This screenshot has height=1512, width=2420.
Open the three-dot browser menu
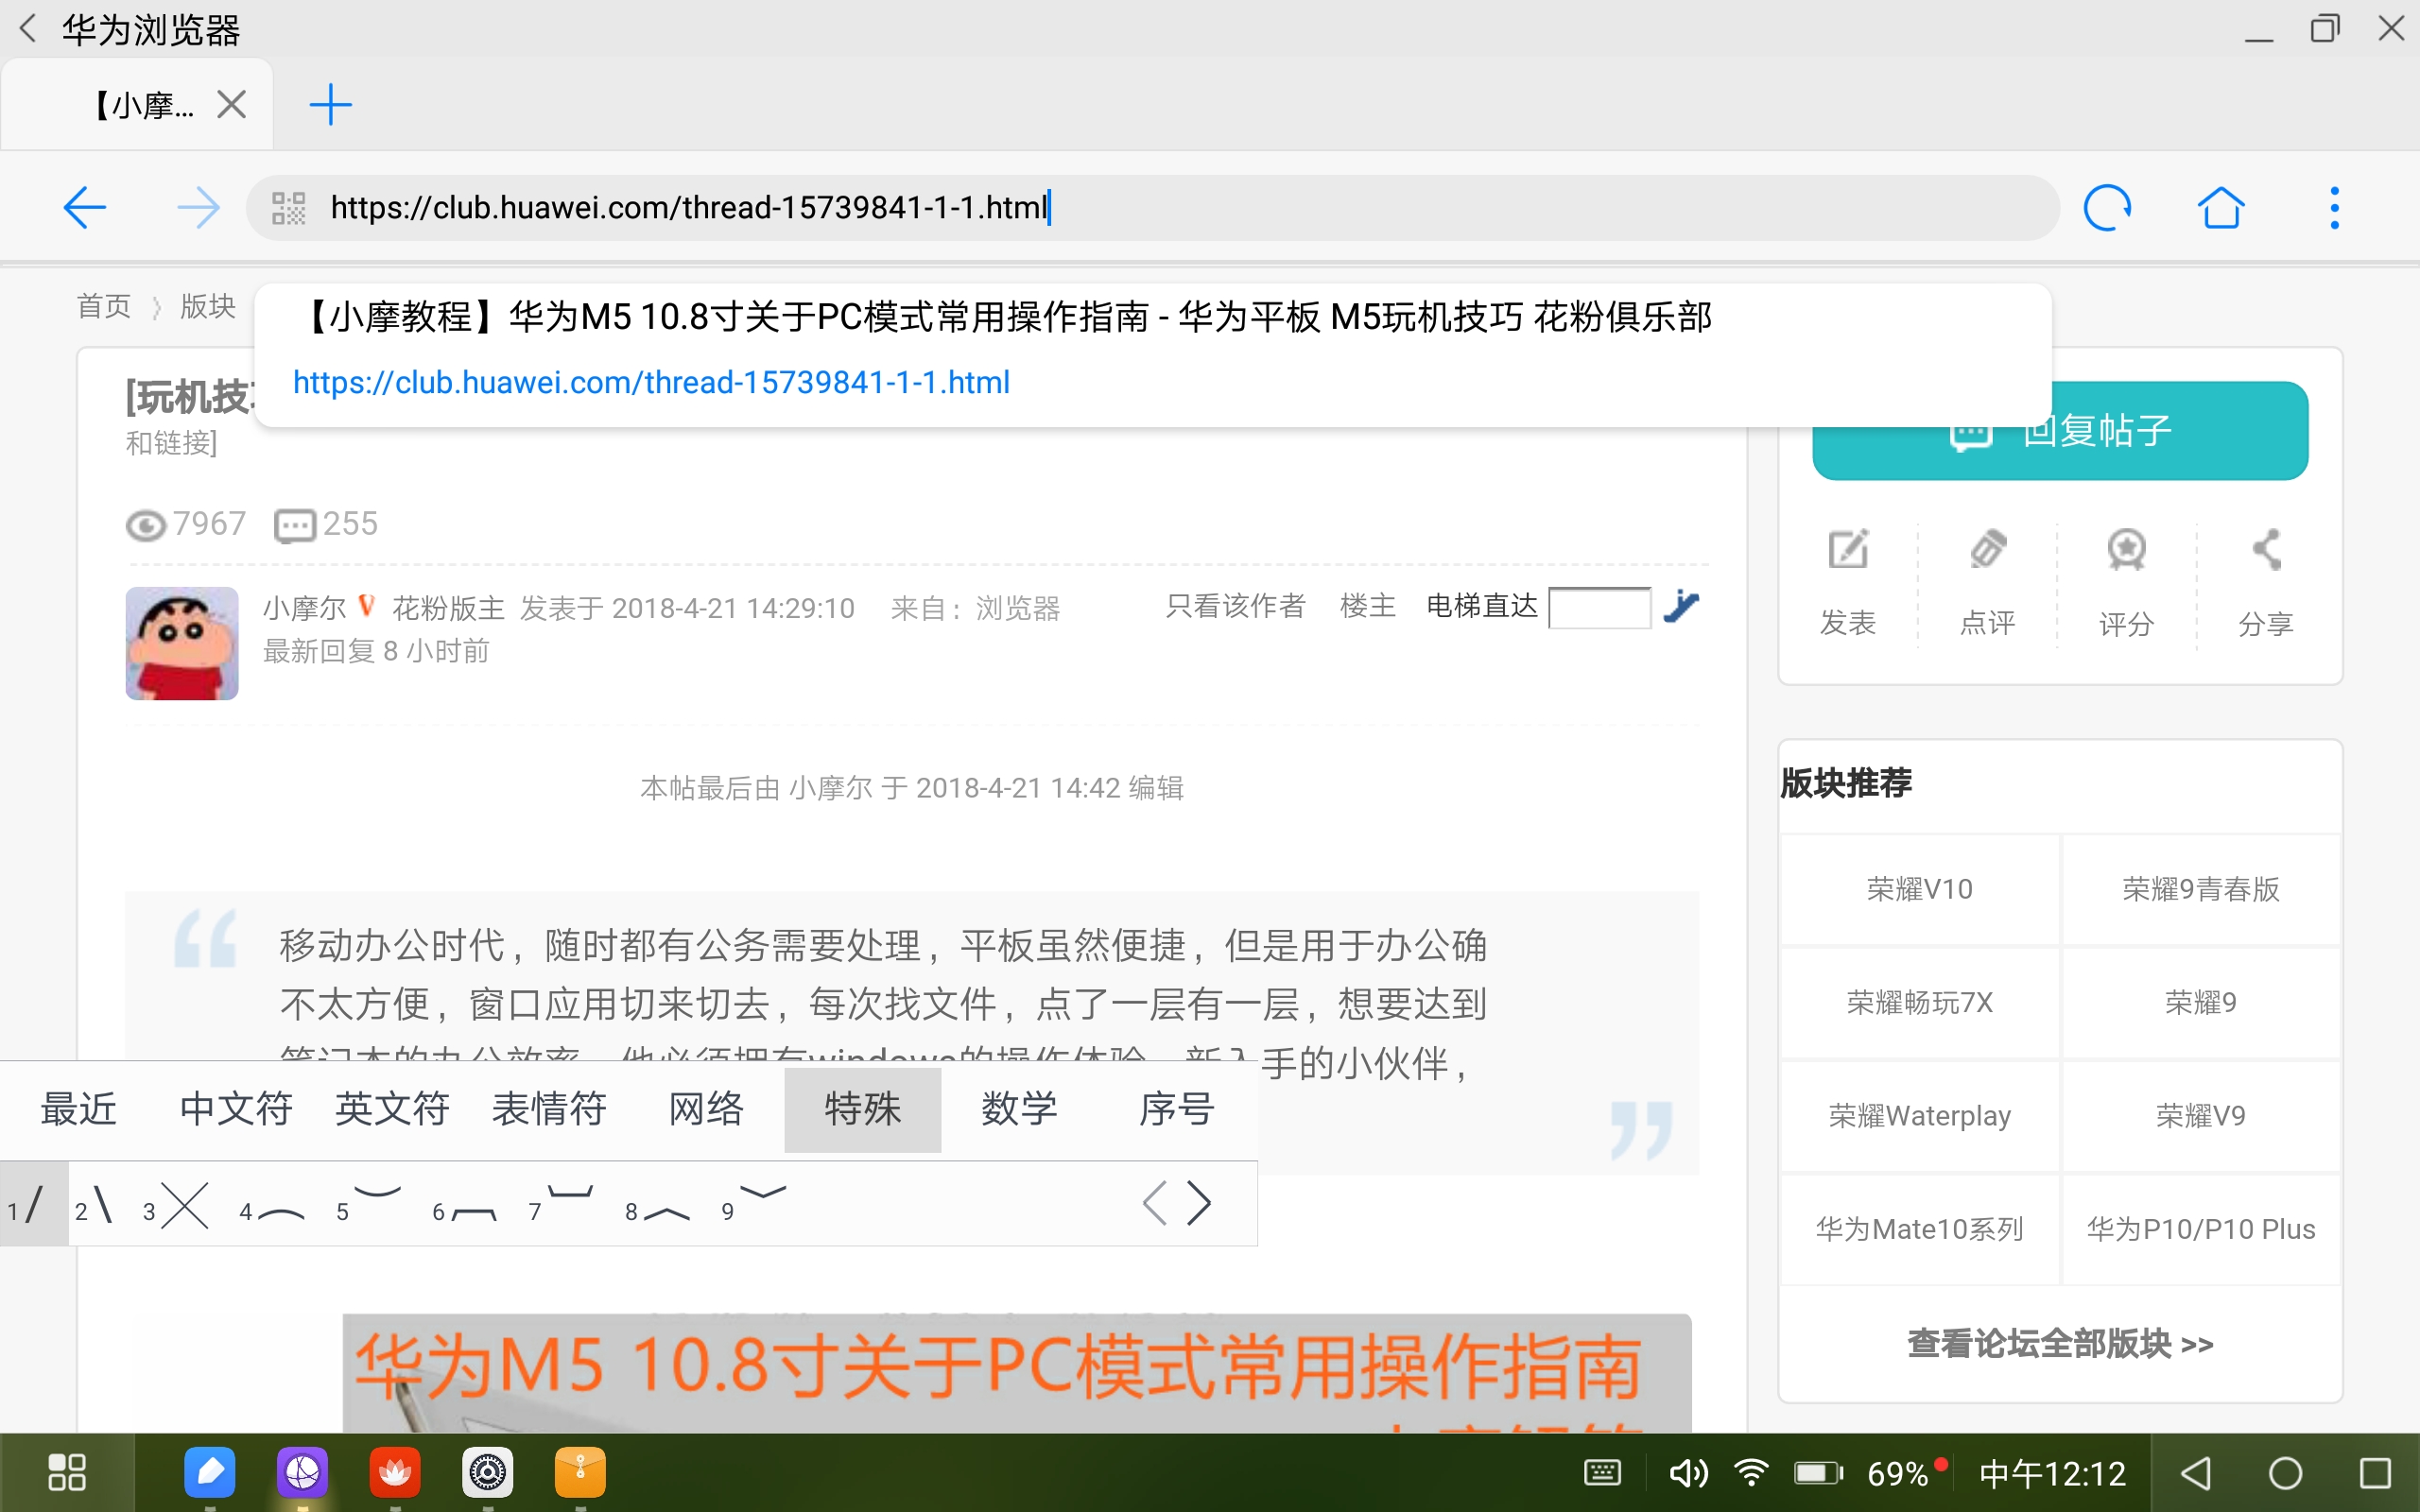coord(2334,208)
